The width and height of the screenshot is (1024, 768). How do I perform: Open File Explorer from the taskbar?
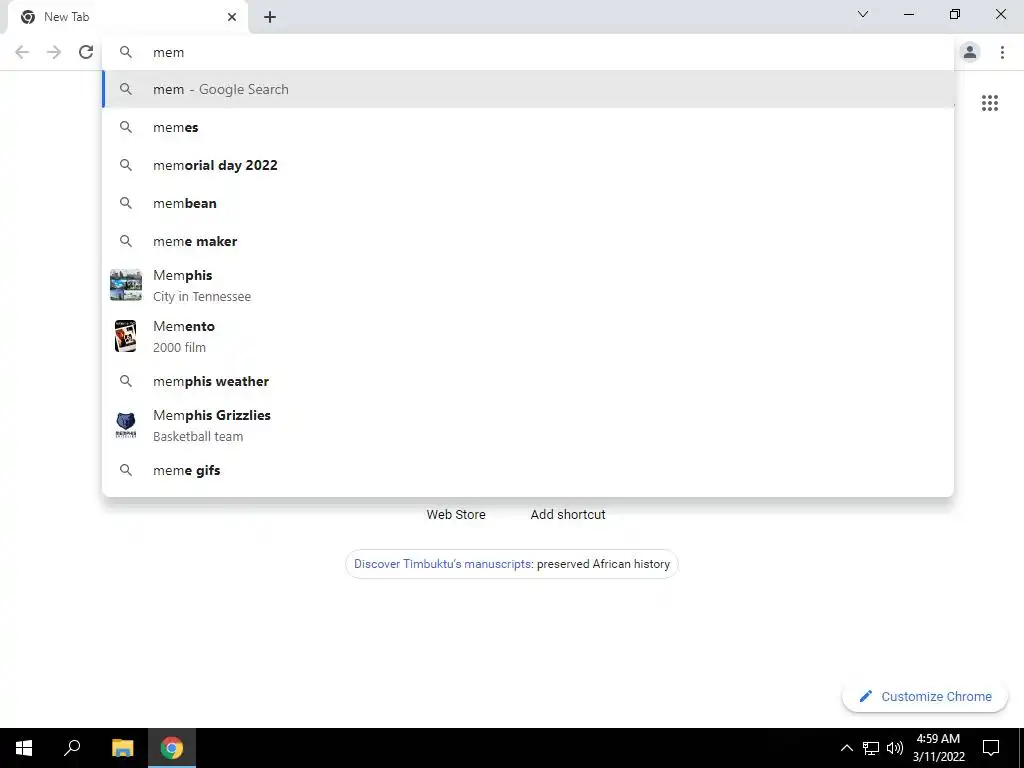point(122,748)
